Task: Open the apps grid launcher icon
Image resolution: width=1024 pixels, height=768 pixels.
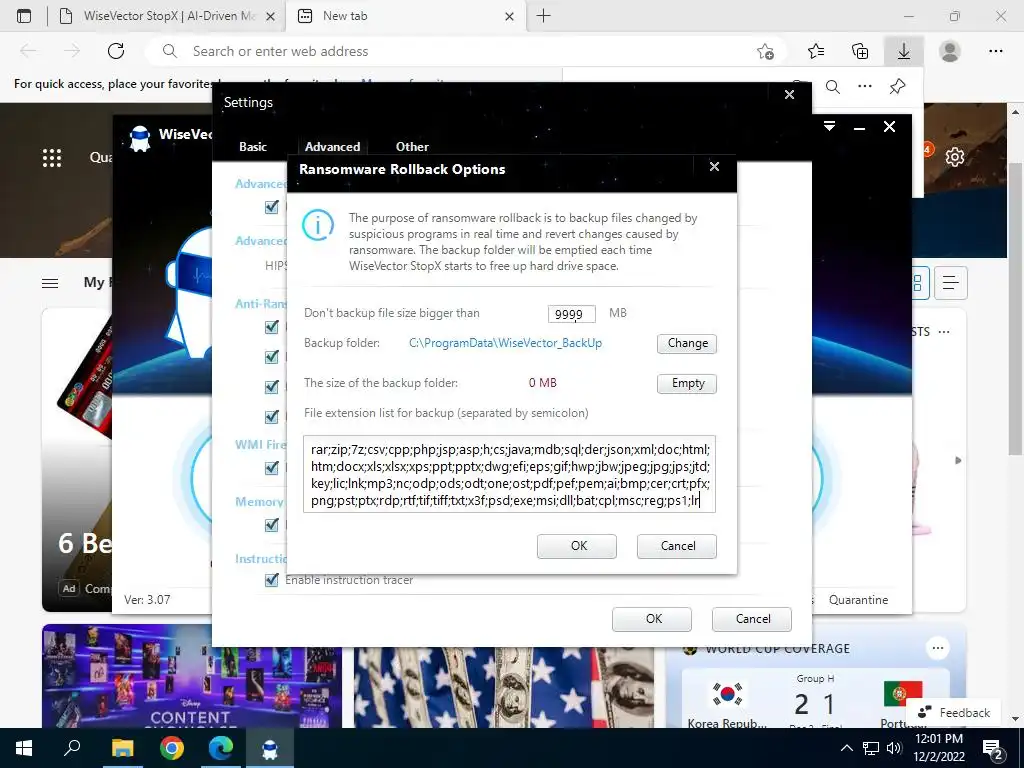Action: (52, 157)
